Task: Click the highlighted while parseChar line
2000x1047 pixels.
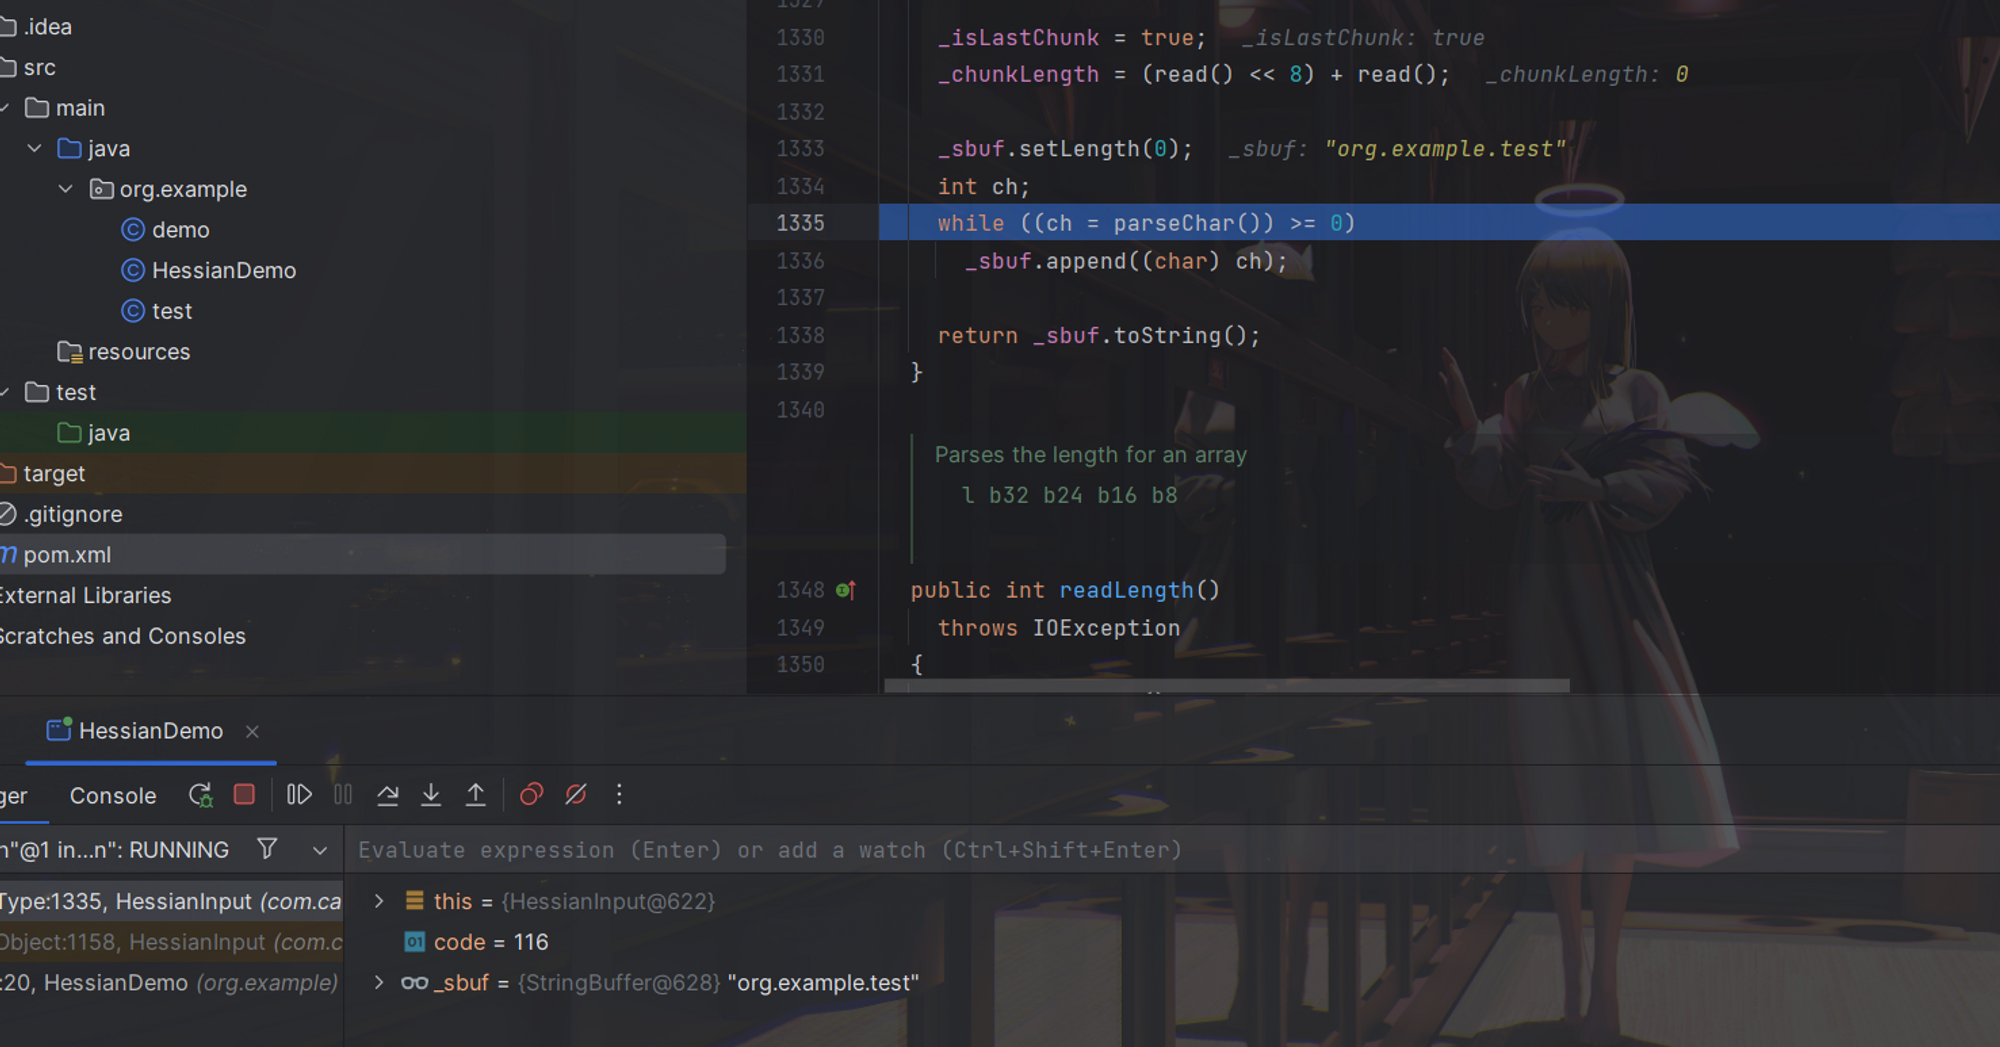Action: (x=1439, y=223)
